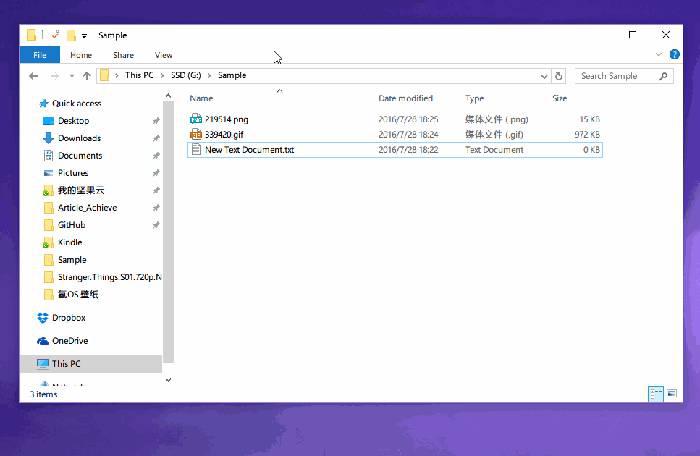This screenshot has width=700, height=456.
Task: Open Pictures in the navigation pane
Action: click(73, 173)
